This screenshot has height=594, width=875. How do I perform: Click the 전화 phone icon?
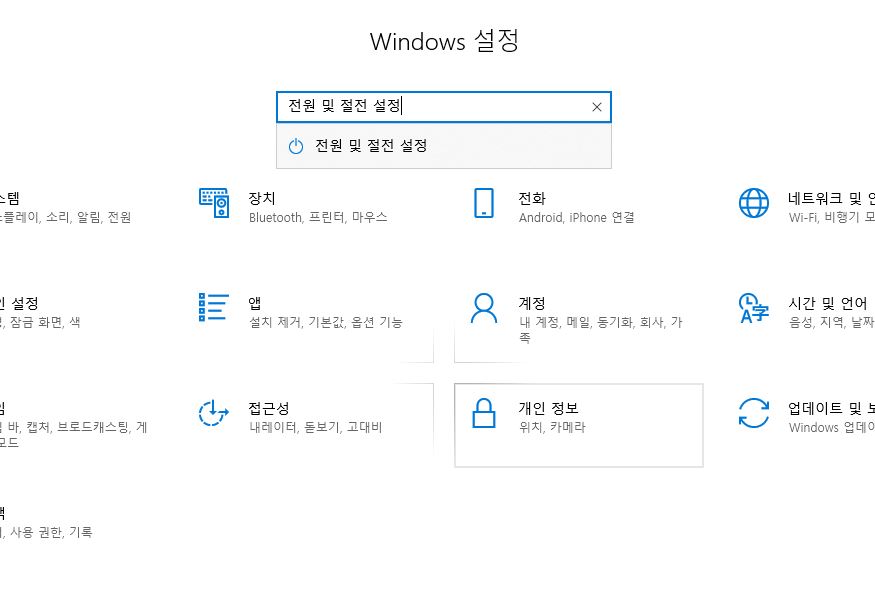tap(484, 203)
